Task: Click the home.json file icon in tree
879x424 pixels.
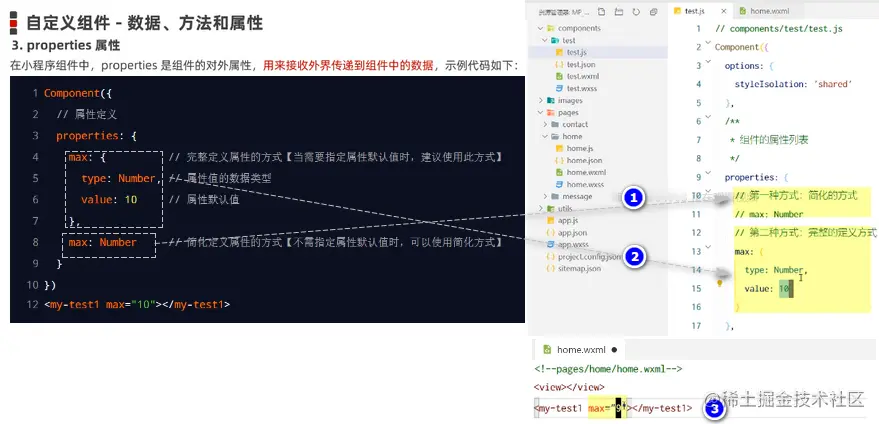Action: (559, 160)
